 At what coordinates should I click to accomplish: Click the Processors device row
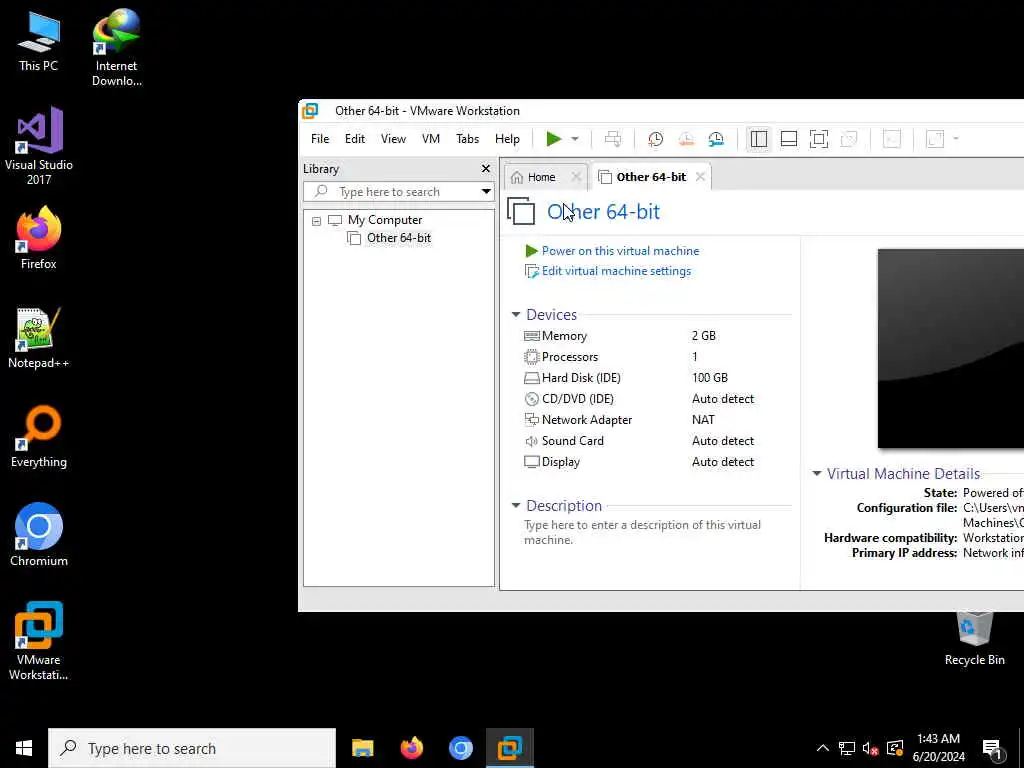(x=656, y=357)
